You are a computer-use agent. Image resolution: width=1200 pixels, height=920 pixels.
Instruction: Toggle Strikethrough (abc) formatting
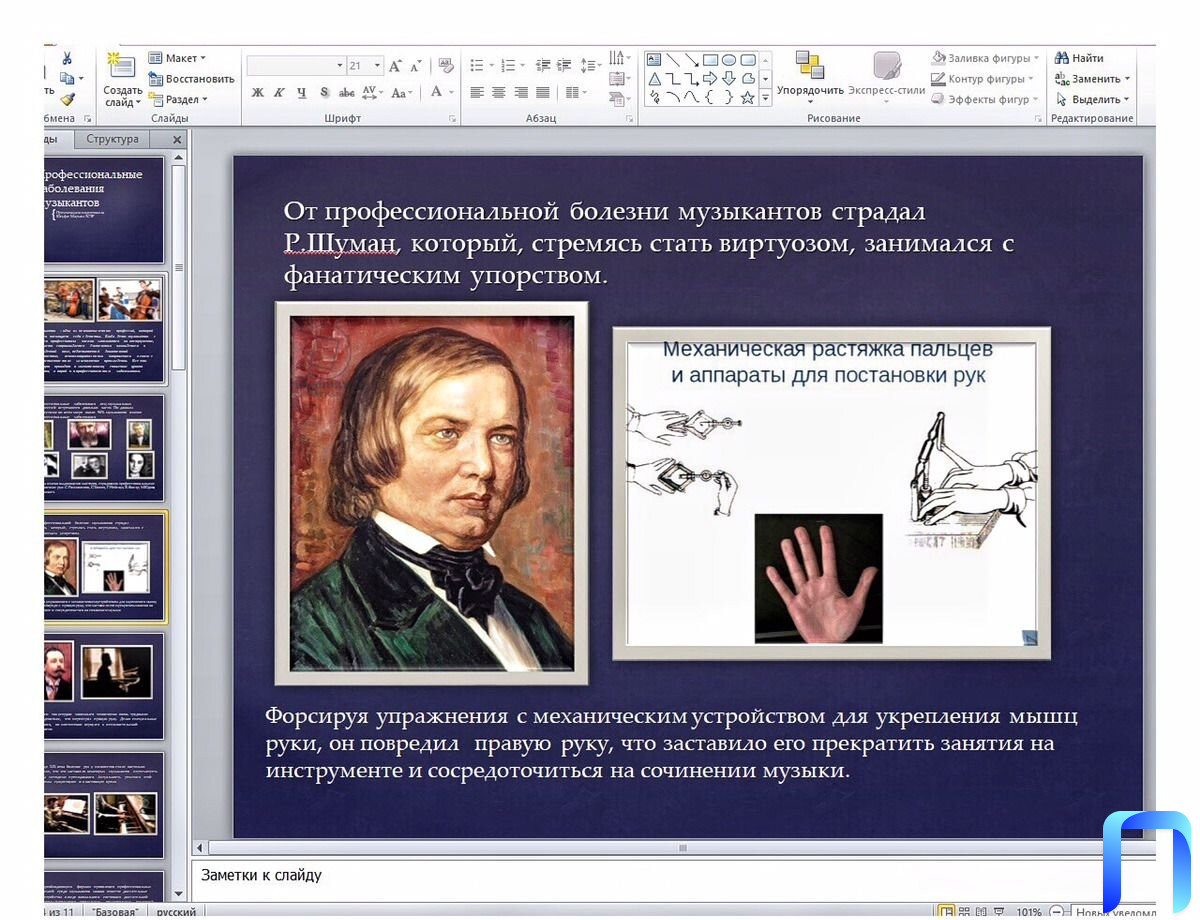click(347, 92)
